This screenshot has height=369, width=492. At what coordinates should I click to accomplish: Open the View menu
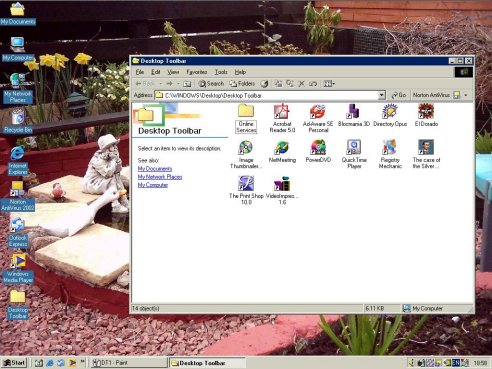point(173,72)
